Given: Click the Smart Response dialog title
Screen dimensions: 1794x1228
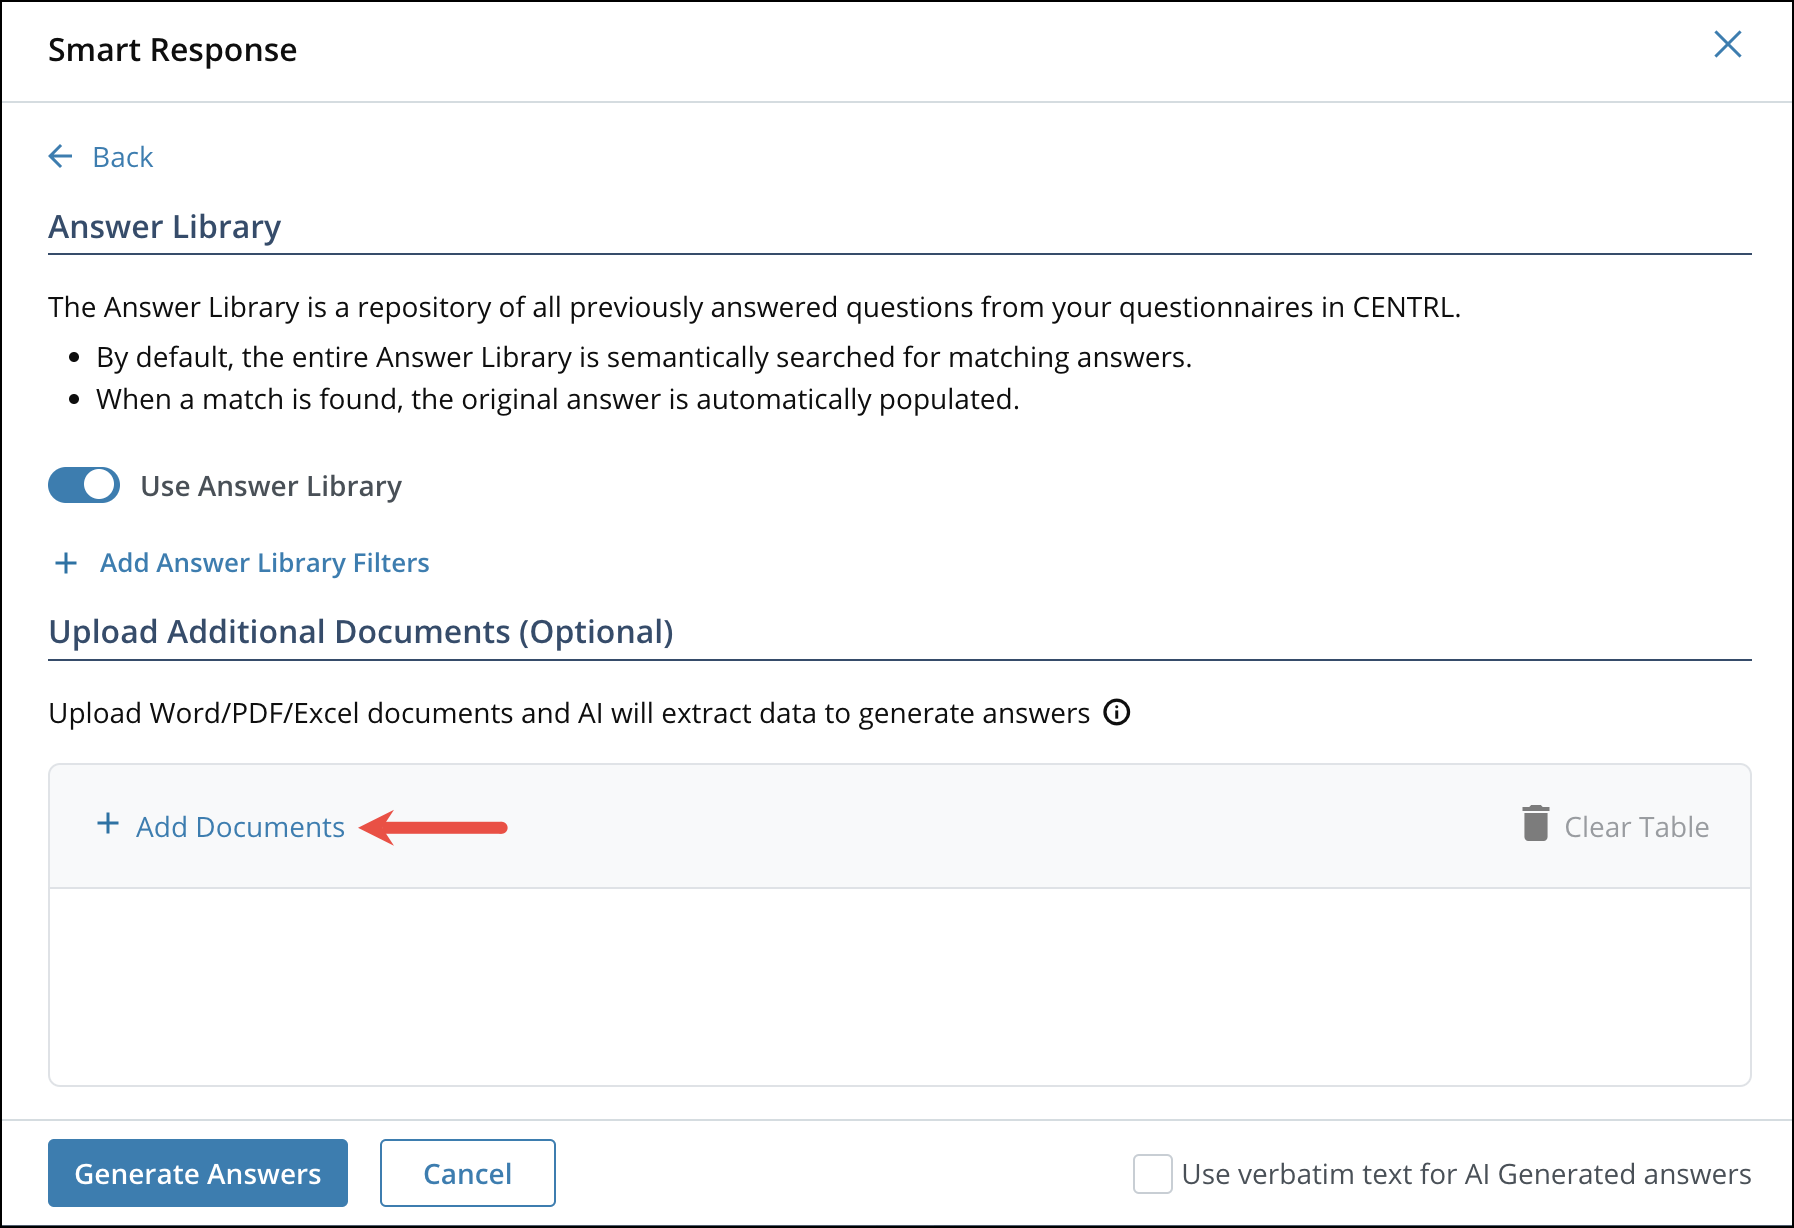Looking at the screenshot, I should click(171, 49).
